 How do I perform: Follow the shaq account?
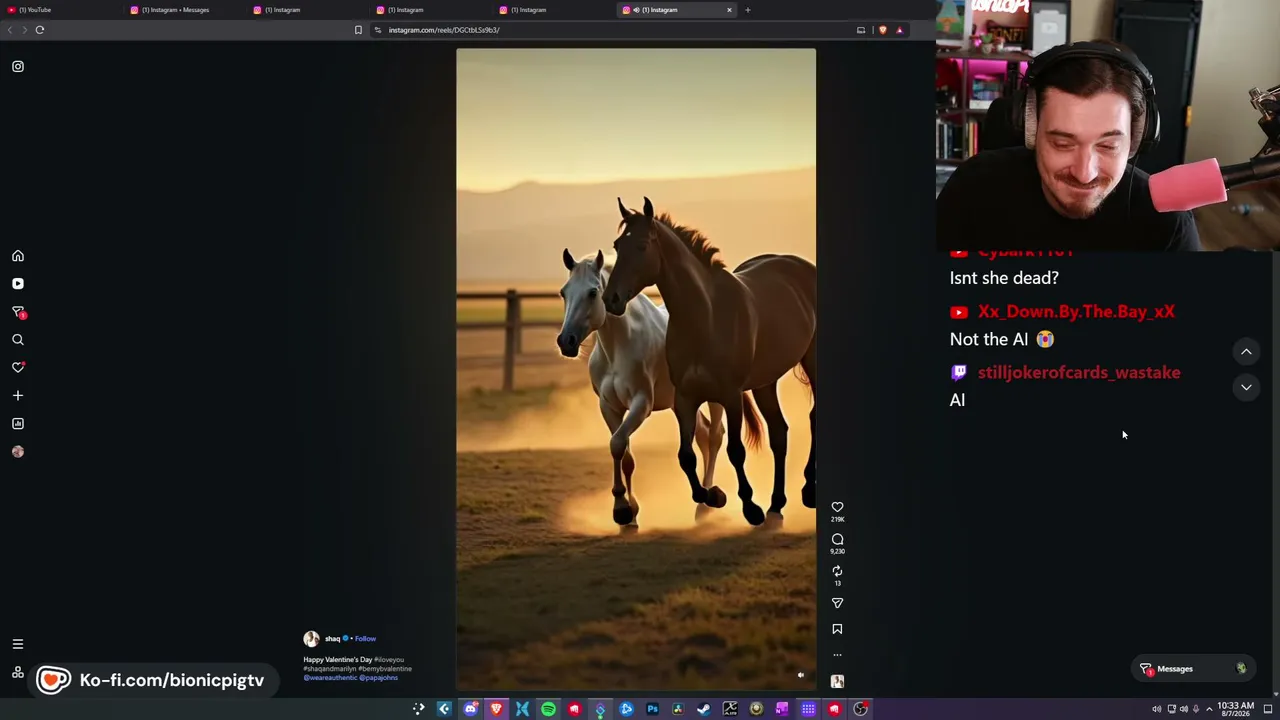(365, 639)
